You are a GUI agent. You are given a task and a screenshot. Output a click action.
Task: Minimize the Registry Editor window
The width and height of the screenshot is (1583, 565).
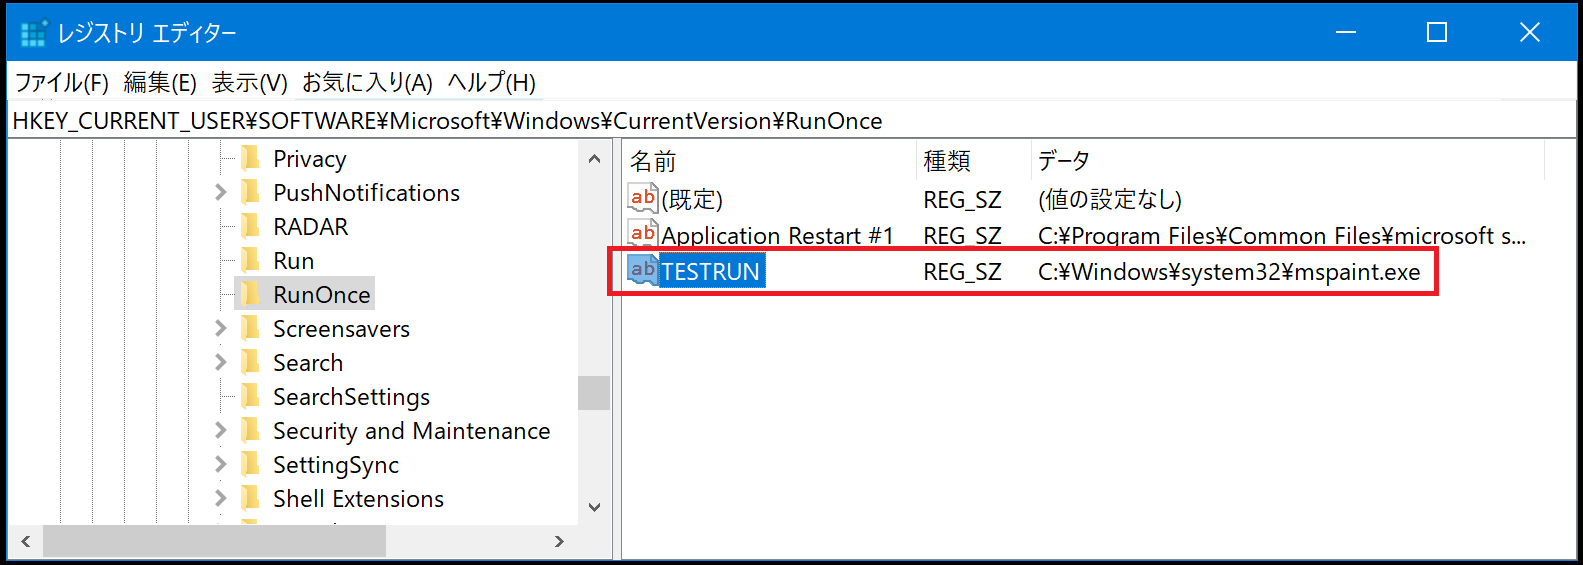[1346, 32]
